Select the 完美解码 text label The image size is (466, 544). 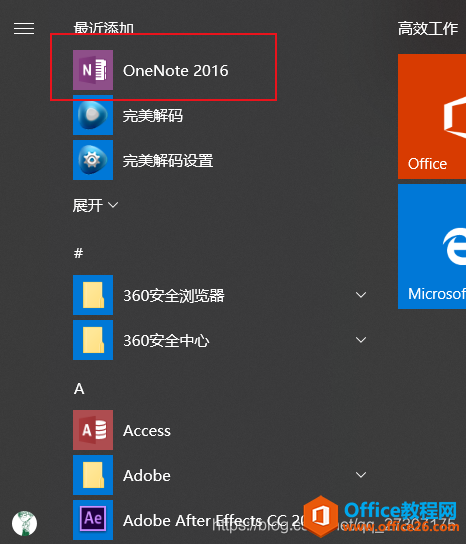tap(153, 116)
